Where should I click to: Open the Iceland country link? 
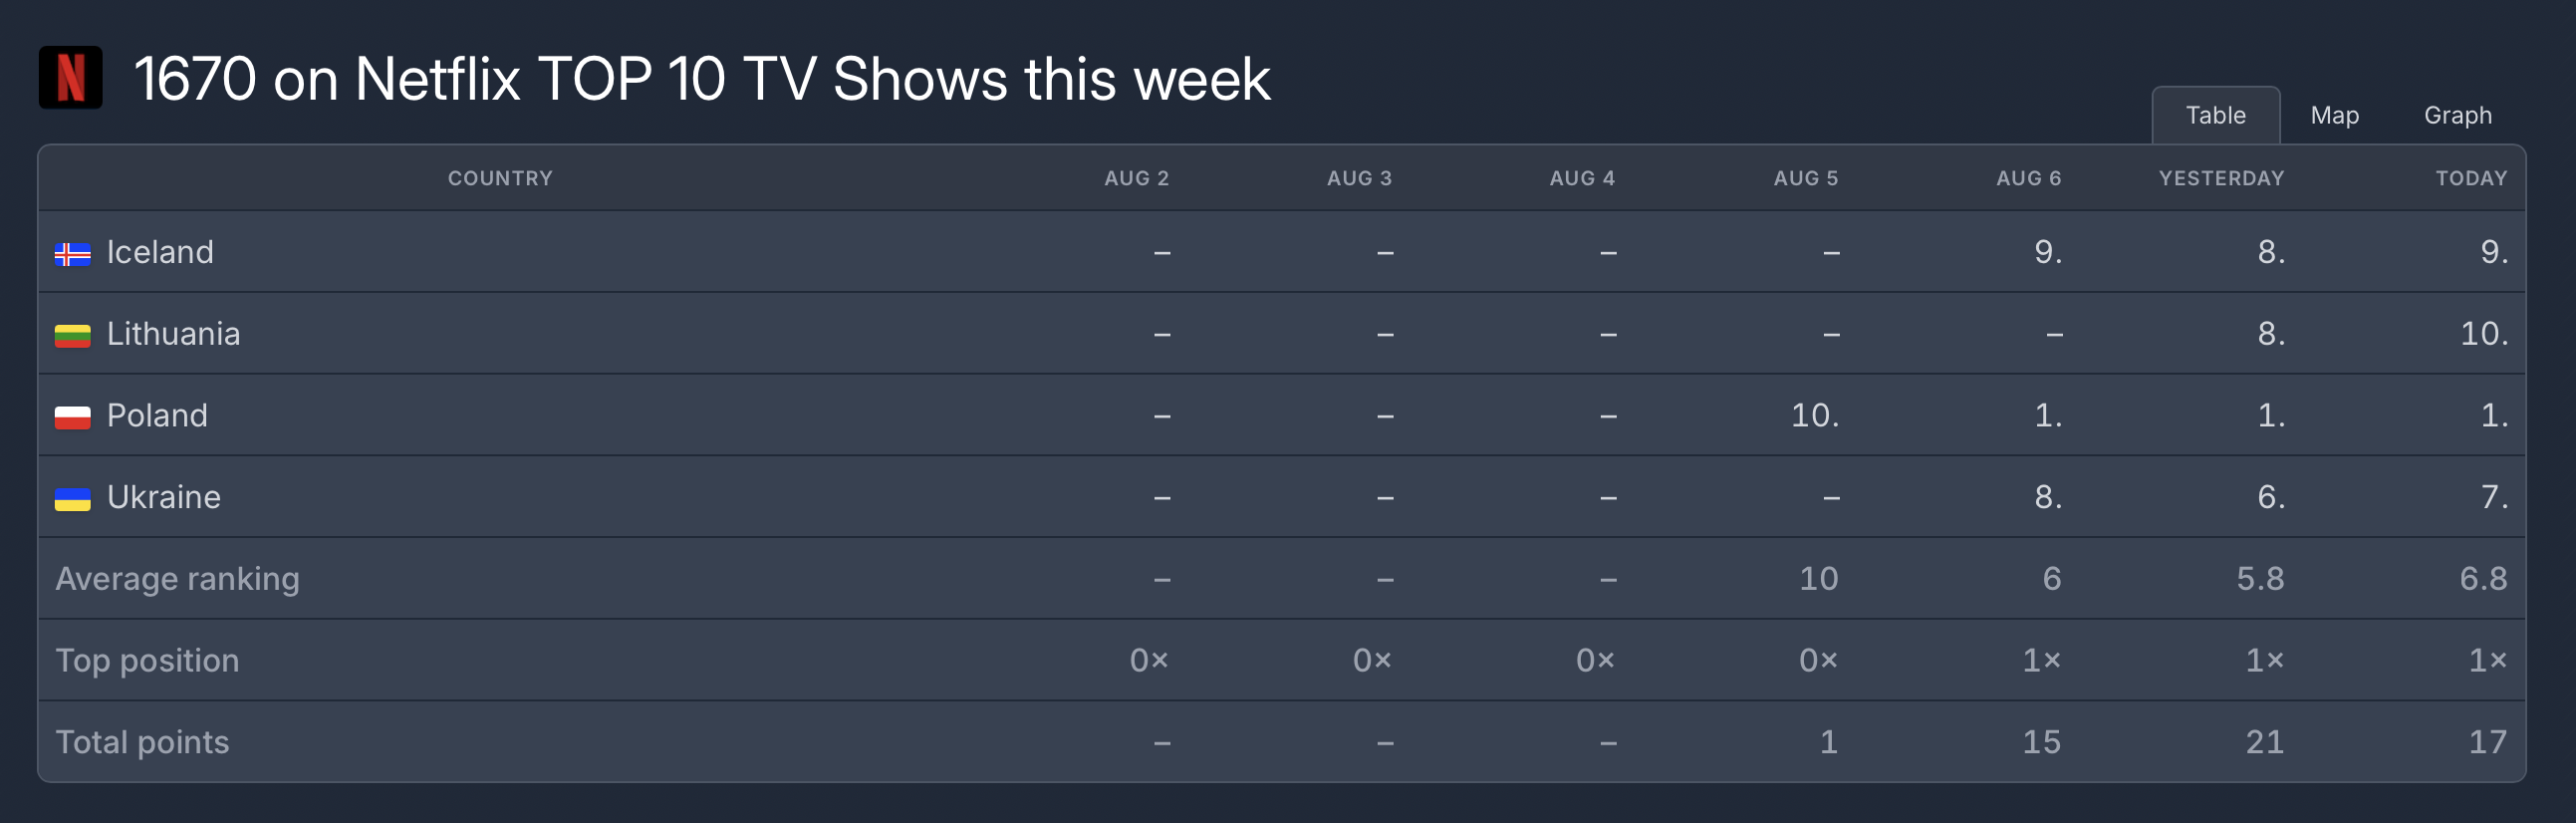pos(160,252)
